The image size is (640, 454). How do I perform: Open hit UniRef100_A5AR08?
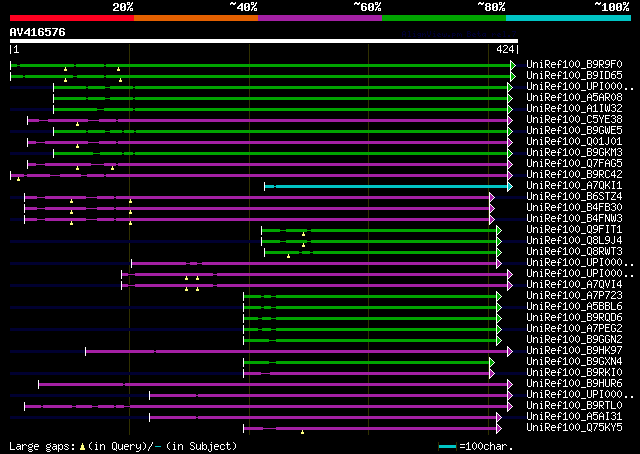coord(574,98)
